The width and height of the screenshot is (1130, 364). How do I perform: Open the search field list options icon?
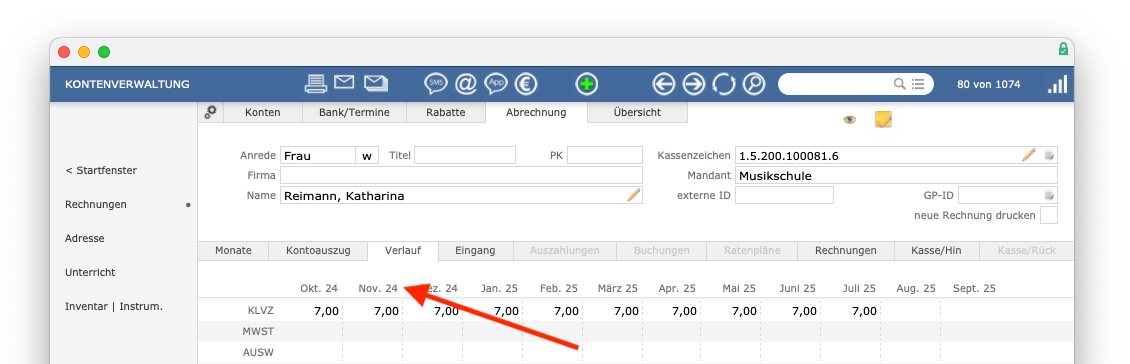click(917, 84)
